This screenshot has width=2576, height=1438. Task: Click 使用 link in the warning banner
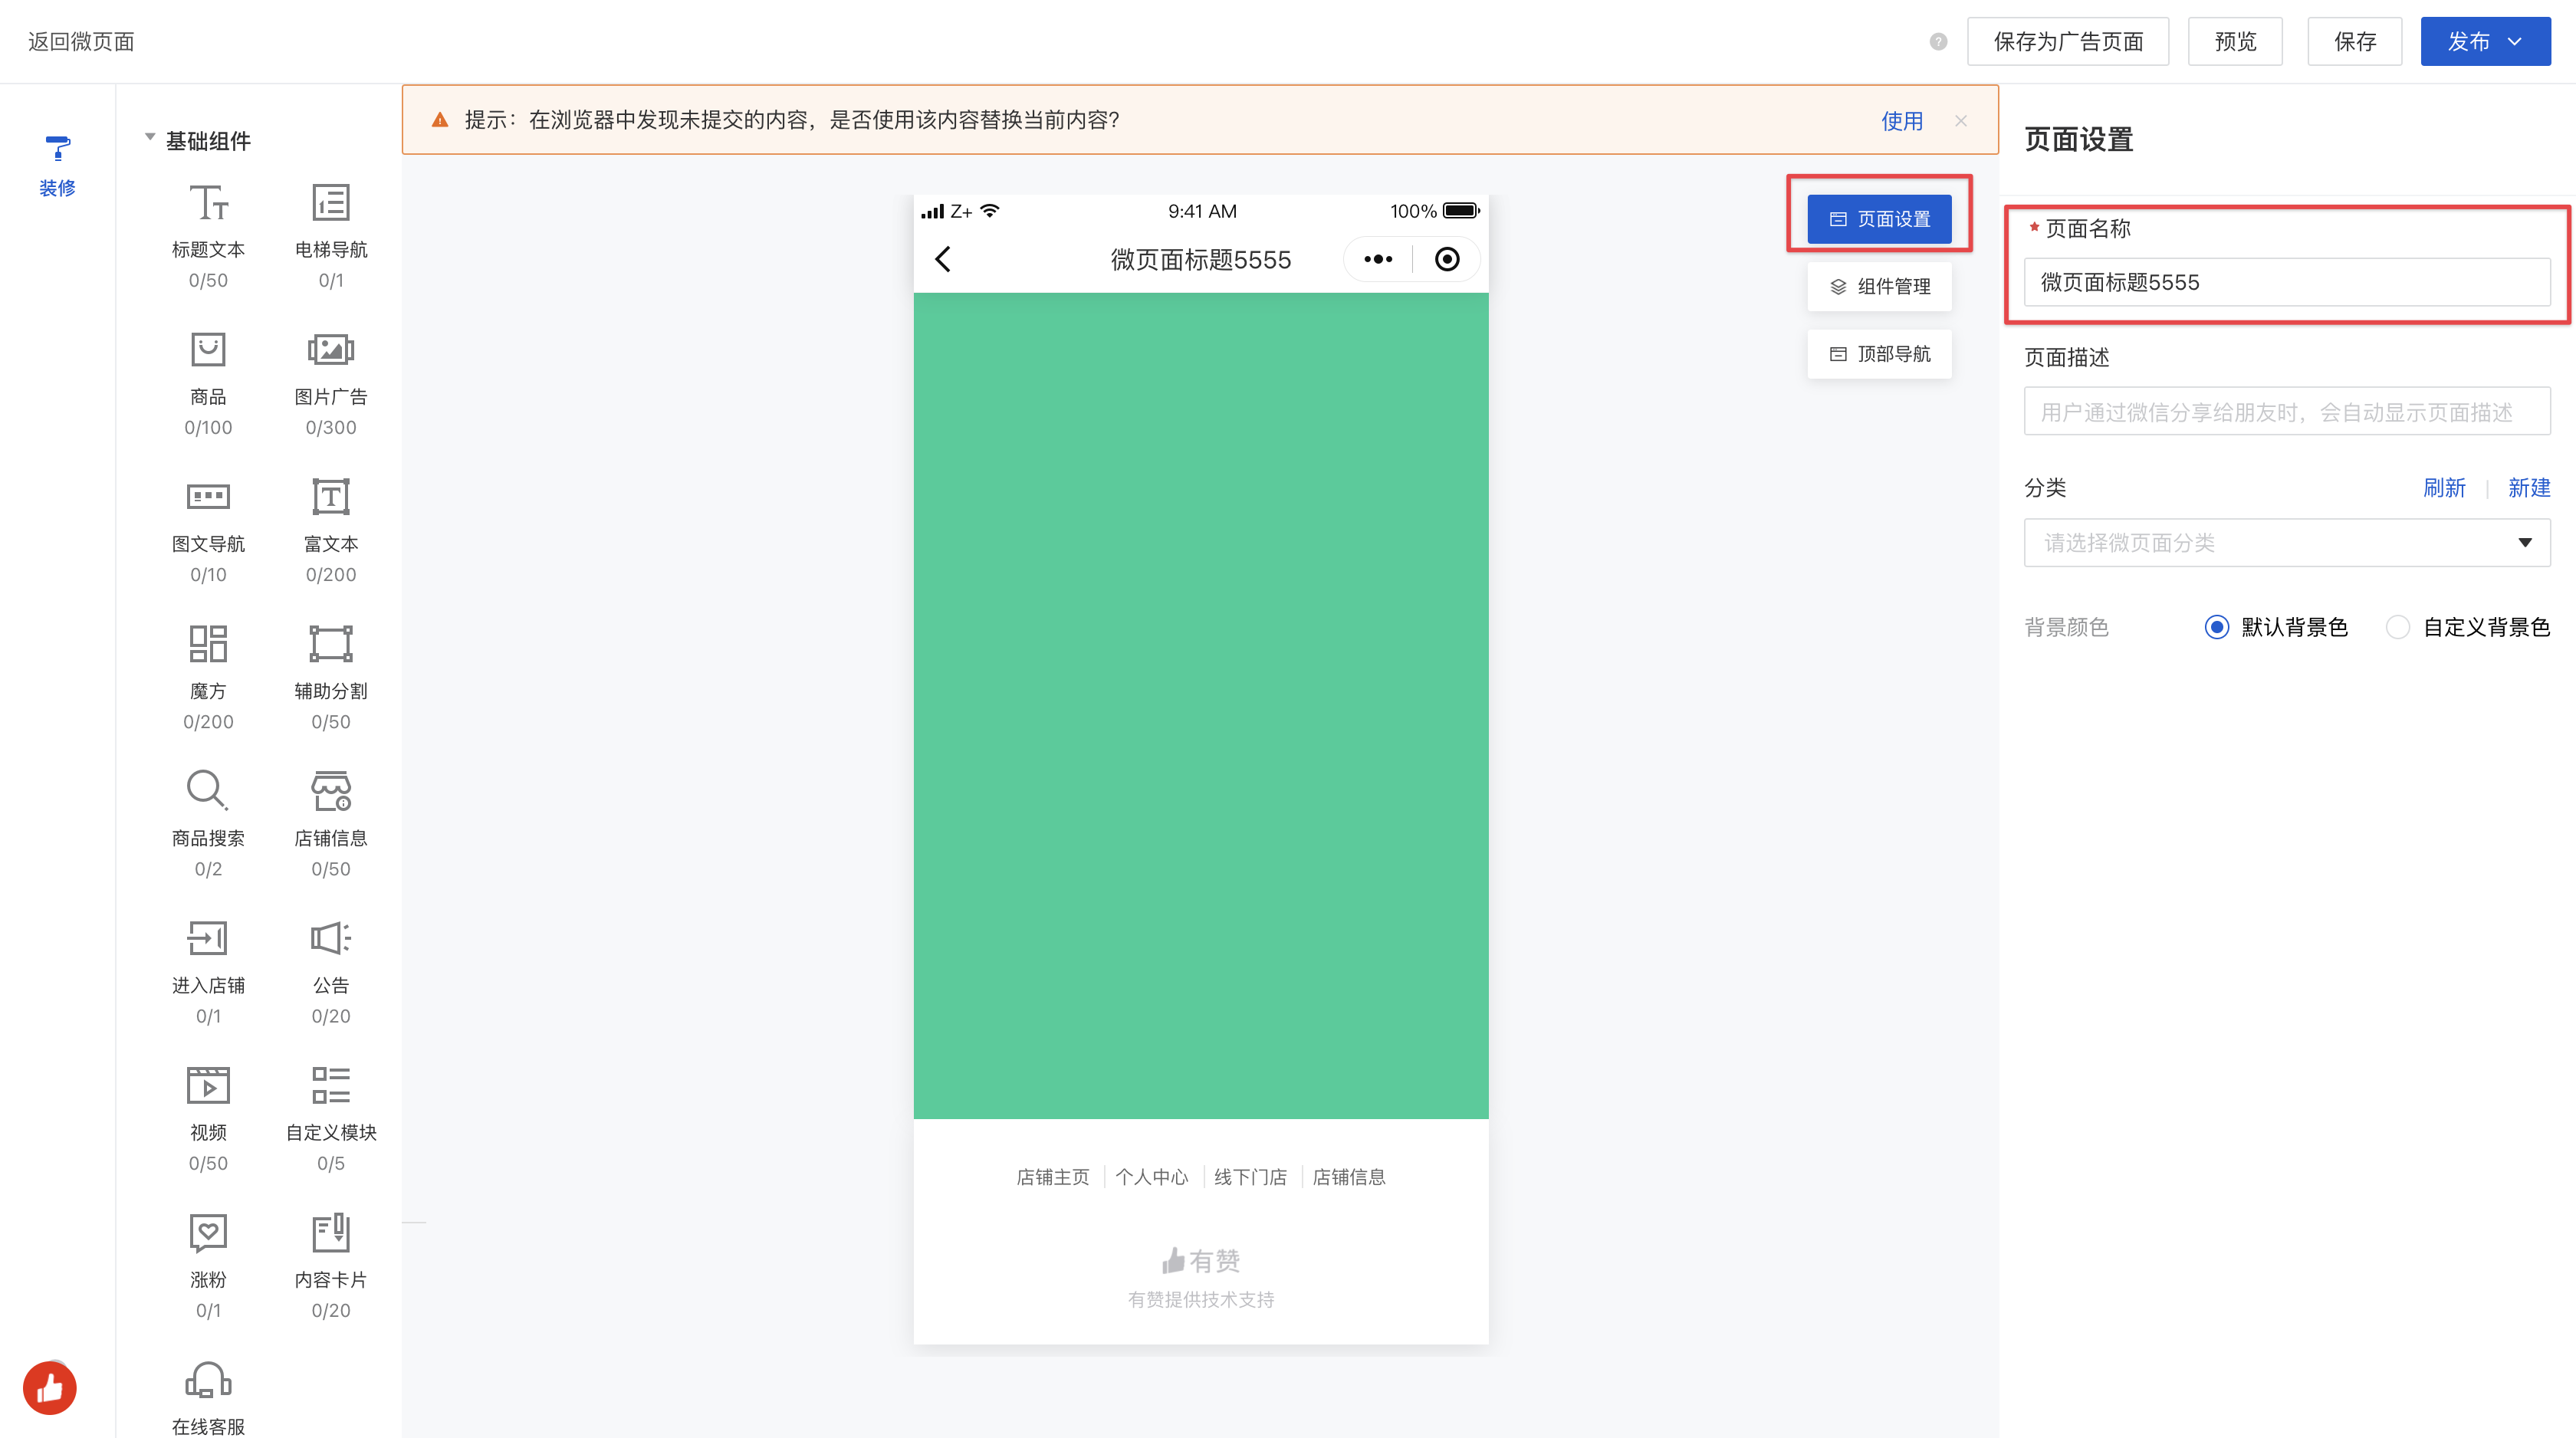(x=1901, y=121)
